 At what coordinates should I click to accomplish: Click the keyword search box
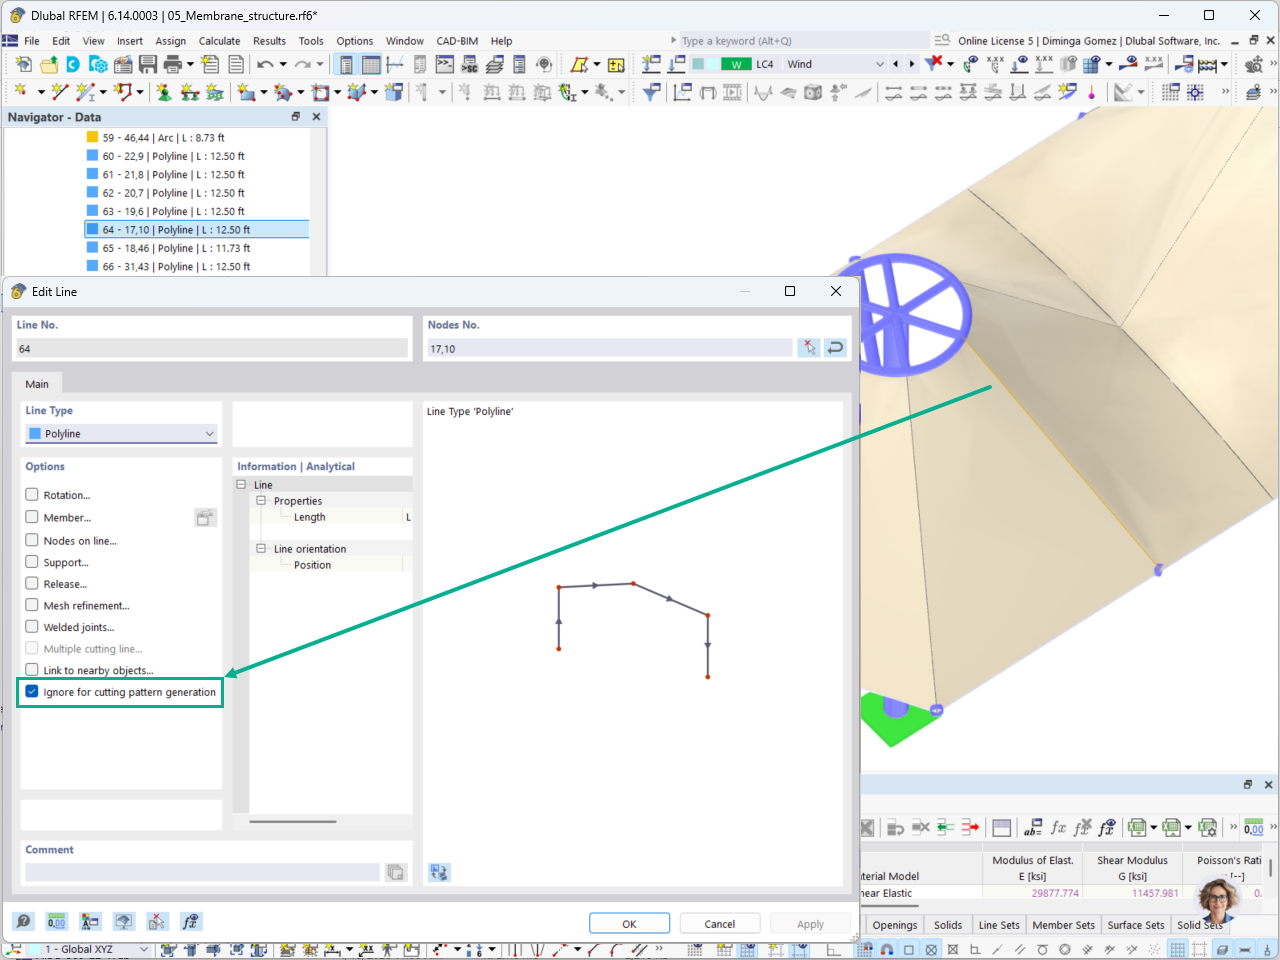(803, 41)
